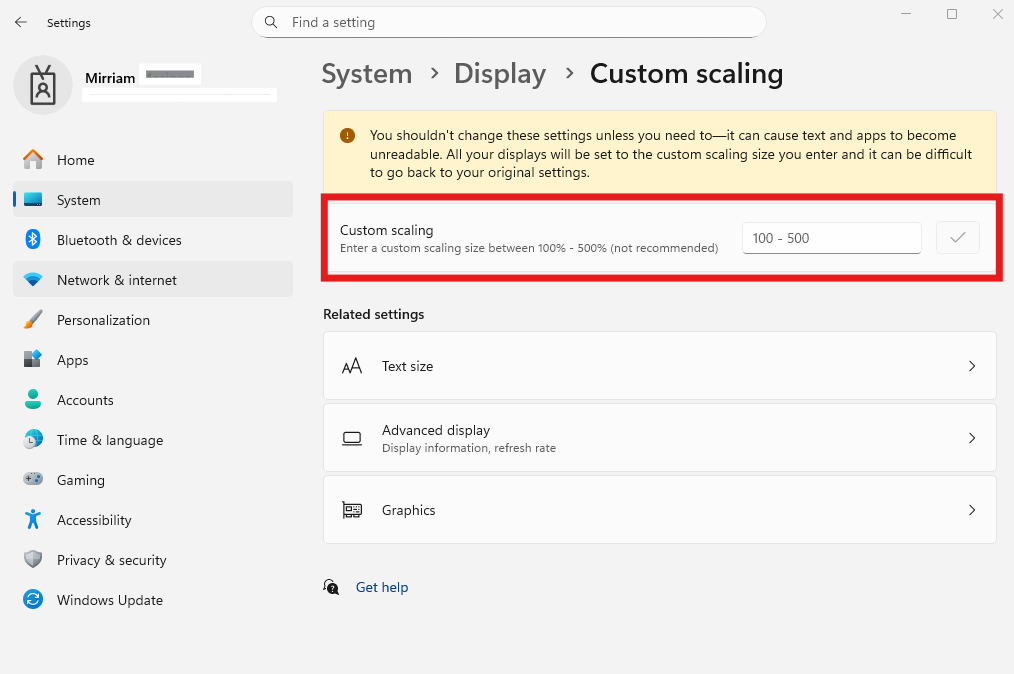Click the Get help link
The width and height of the screenshot is (1014, 674).
tap(382, 587)
